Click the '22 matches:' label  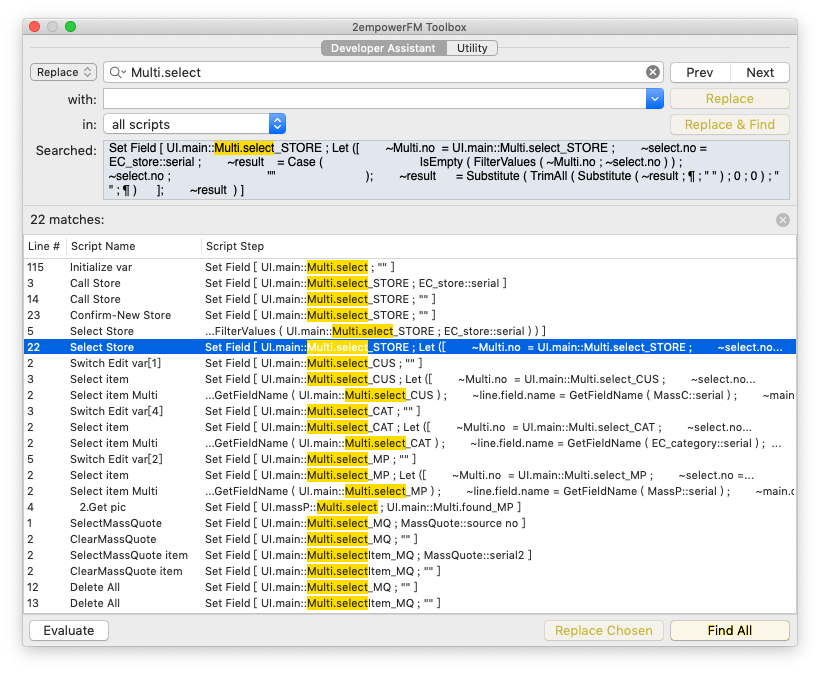click(x=67, y=220)
